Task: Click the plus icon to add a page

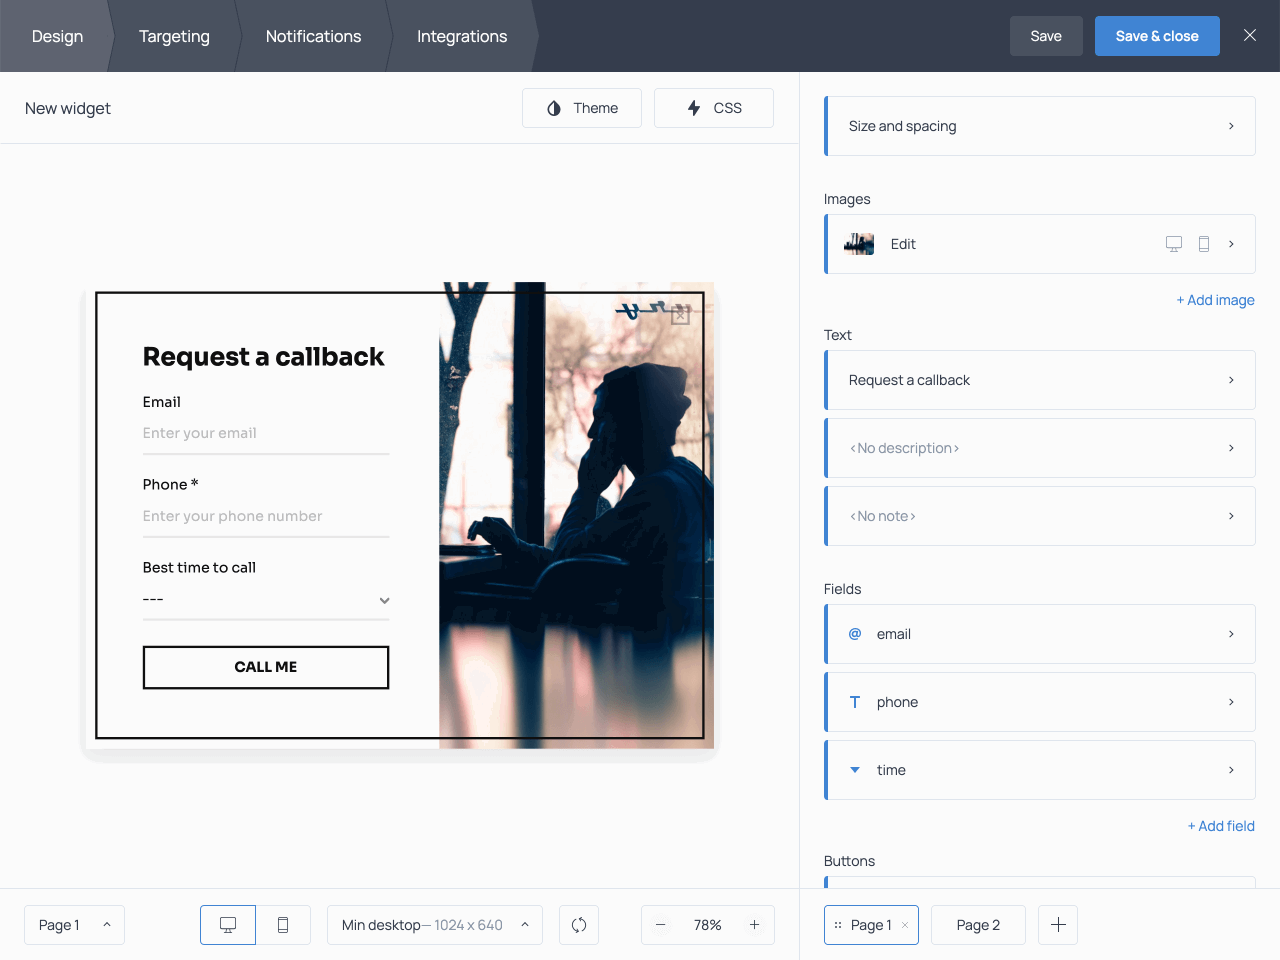Action: click(x=1057, y=925)
